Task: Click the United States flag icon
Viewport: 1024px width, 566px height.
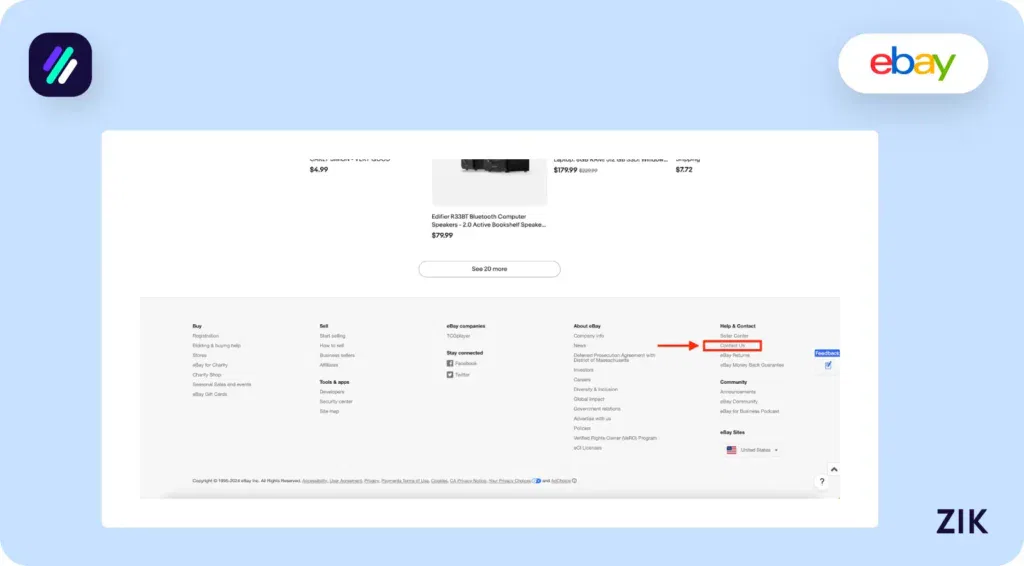Action: tap(731, 450)
